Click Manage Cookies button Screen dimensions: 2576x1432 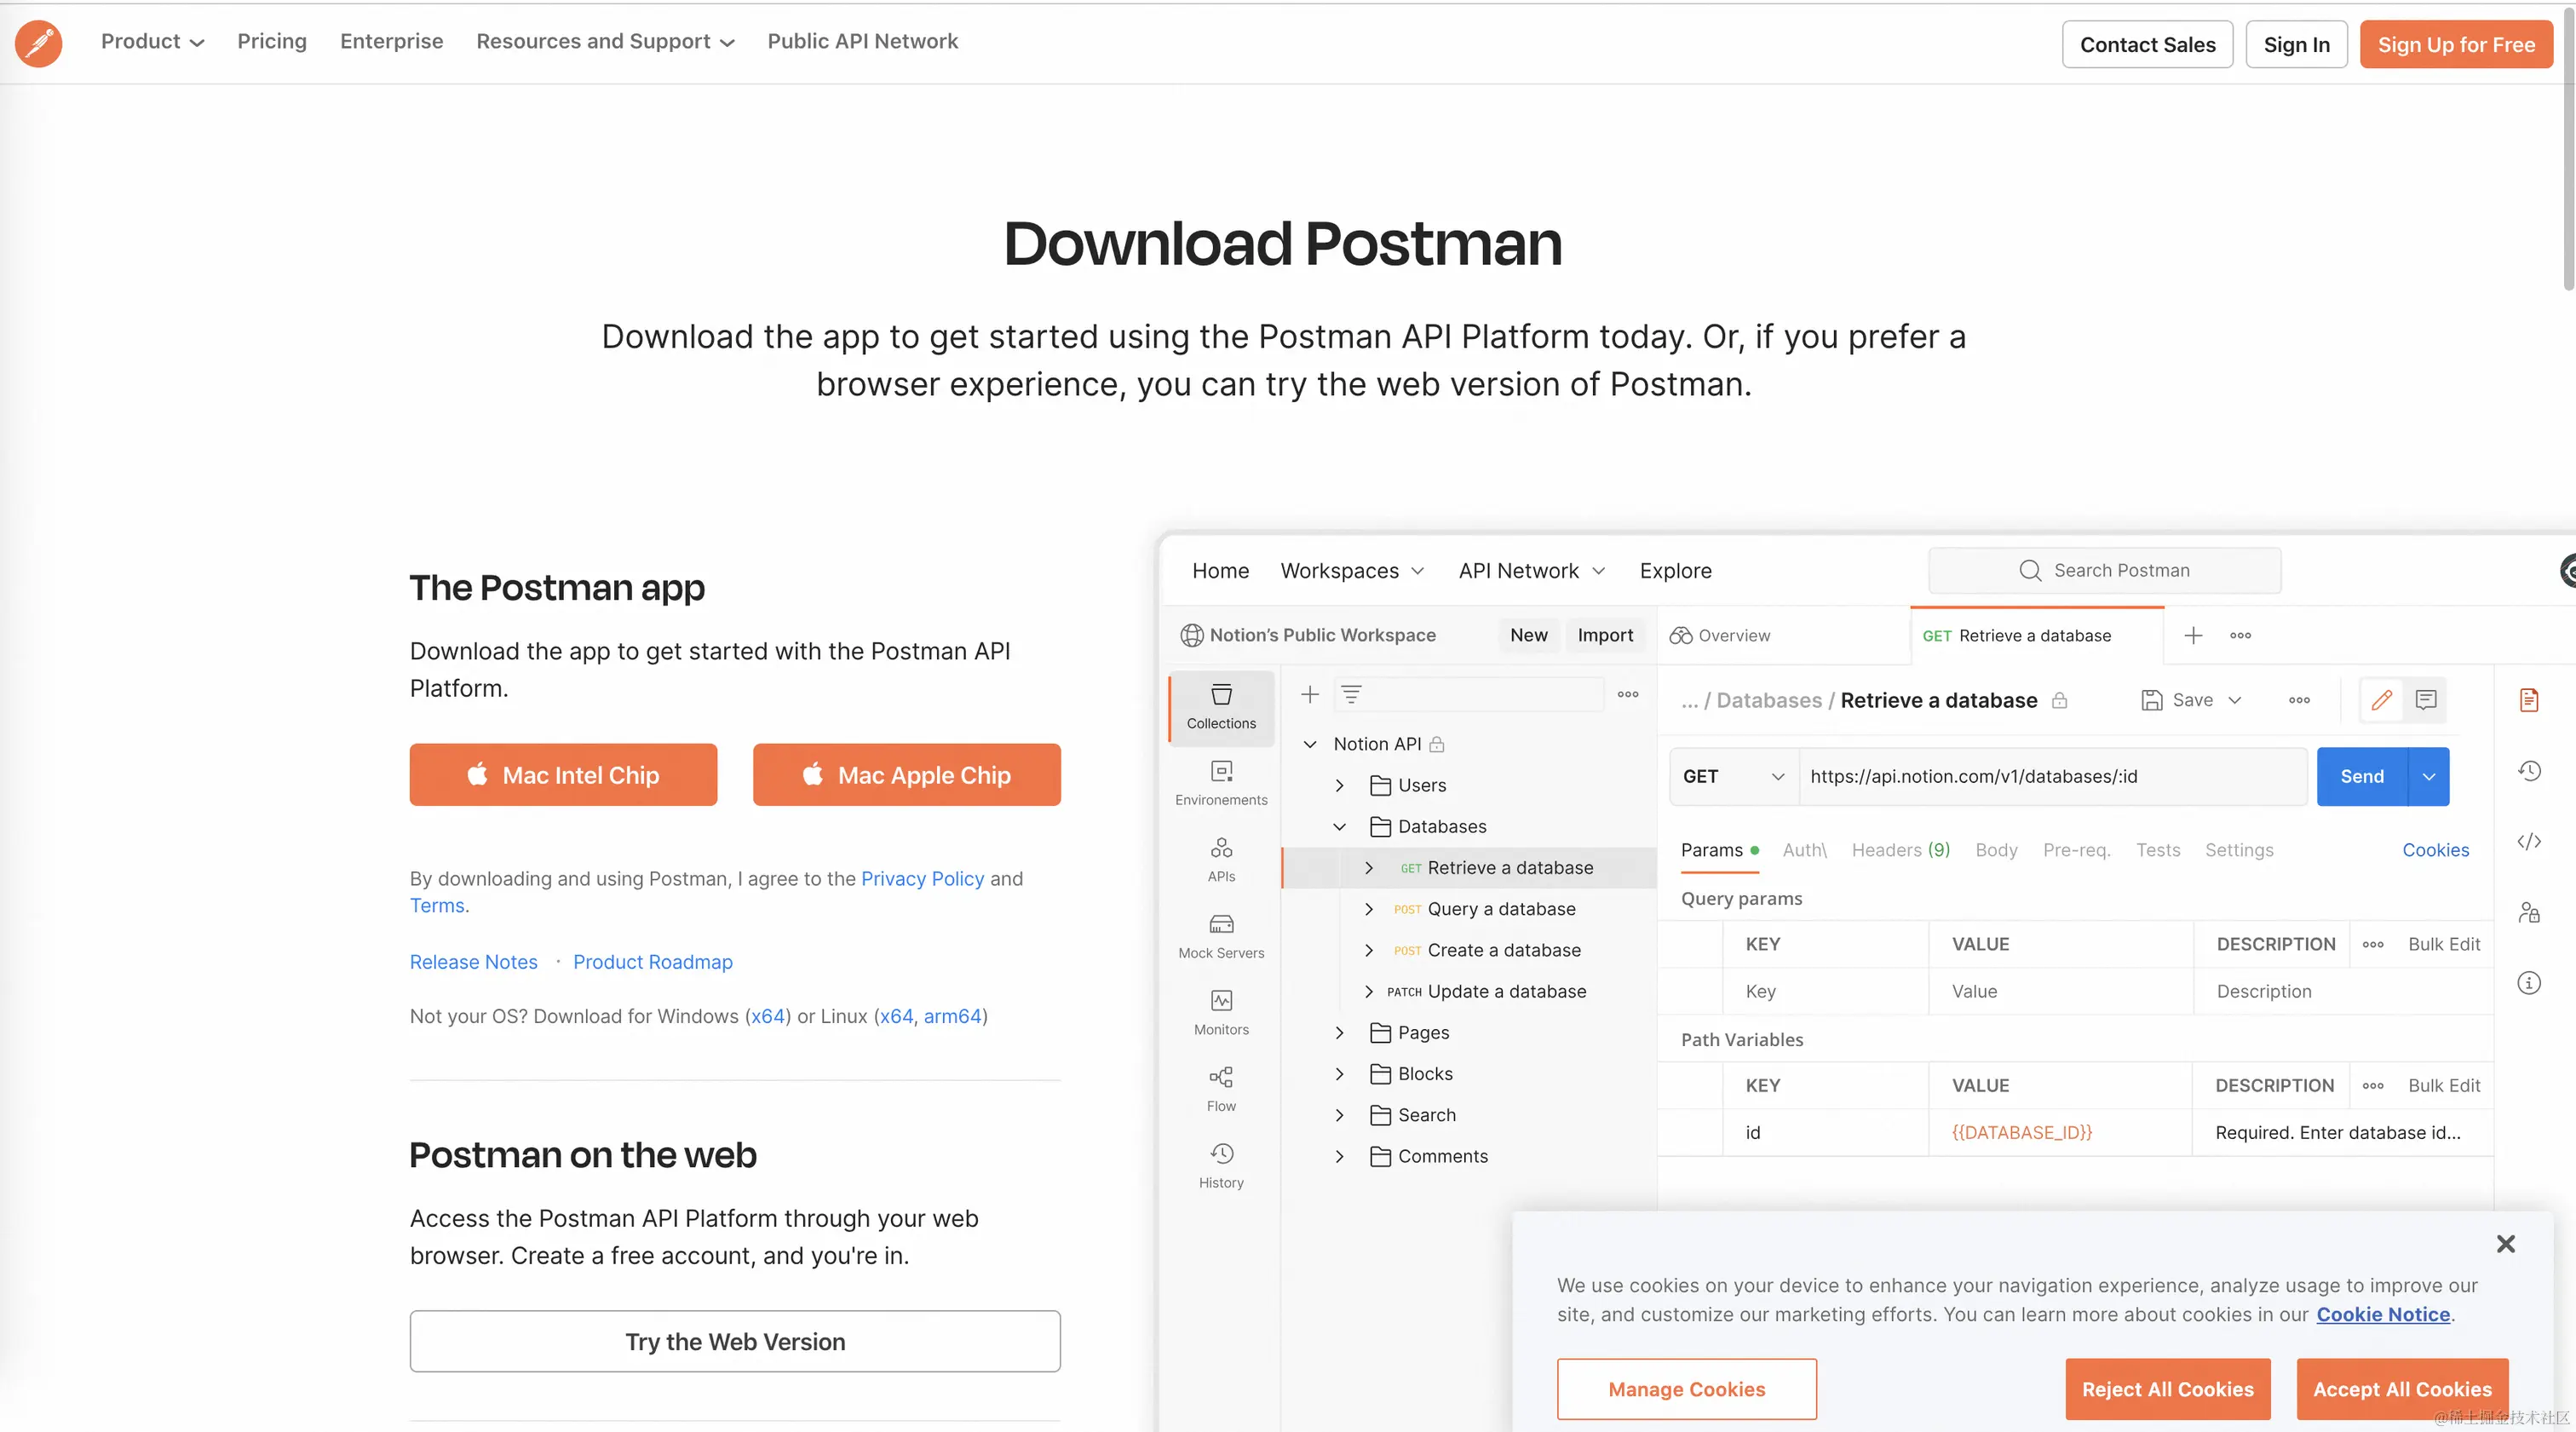point(1686,1389)
